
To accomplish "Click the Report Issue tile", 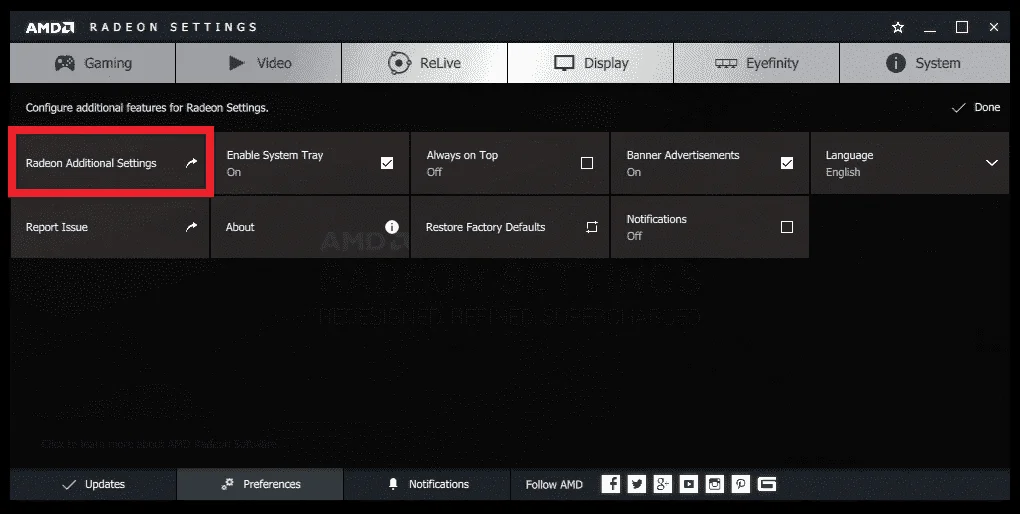I will point(110,227).
